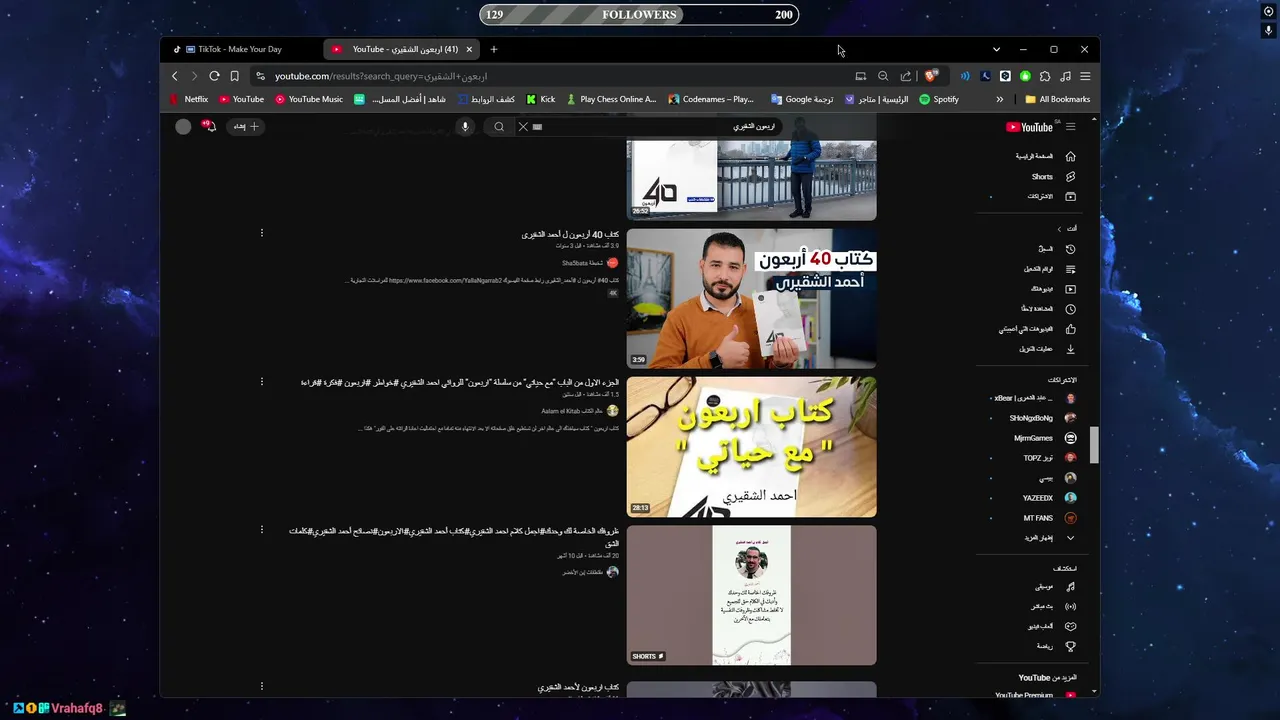Open Downloads in sidebar
This screenshot has width=1280, height=720.
click(1047, 349)
